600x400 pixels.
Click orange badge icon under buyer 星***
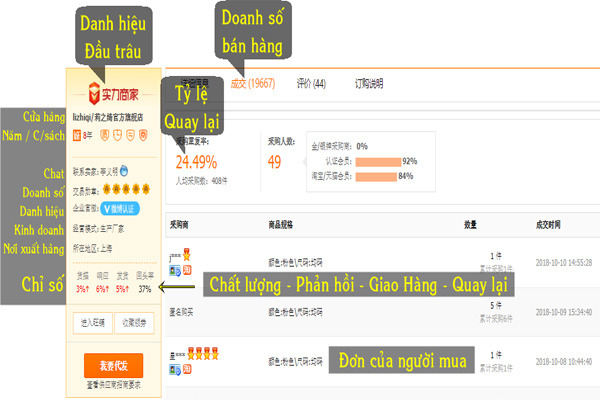click(x=187, y=369)
